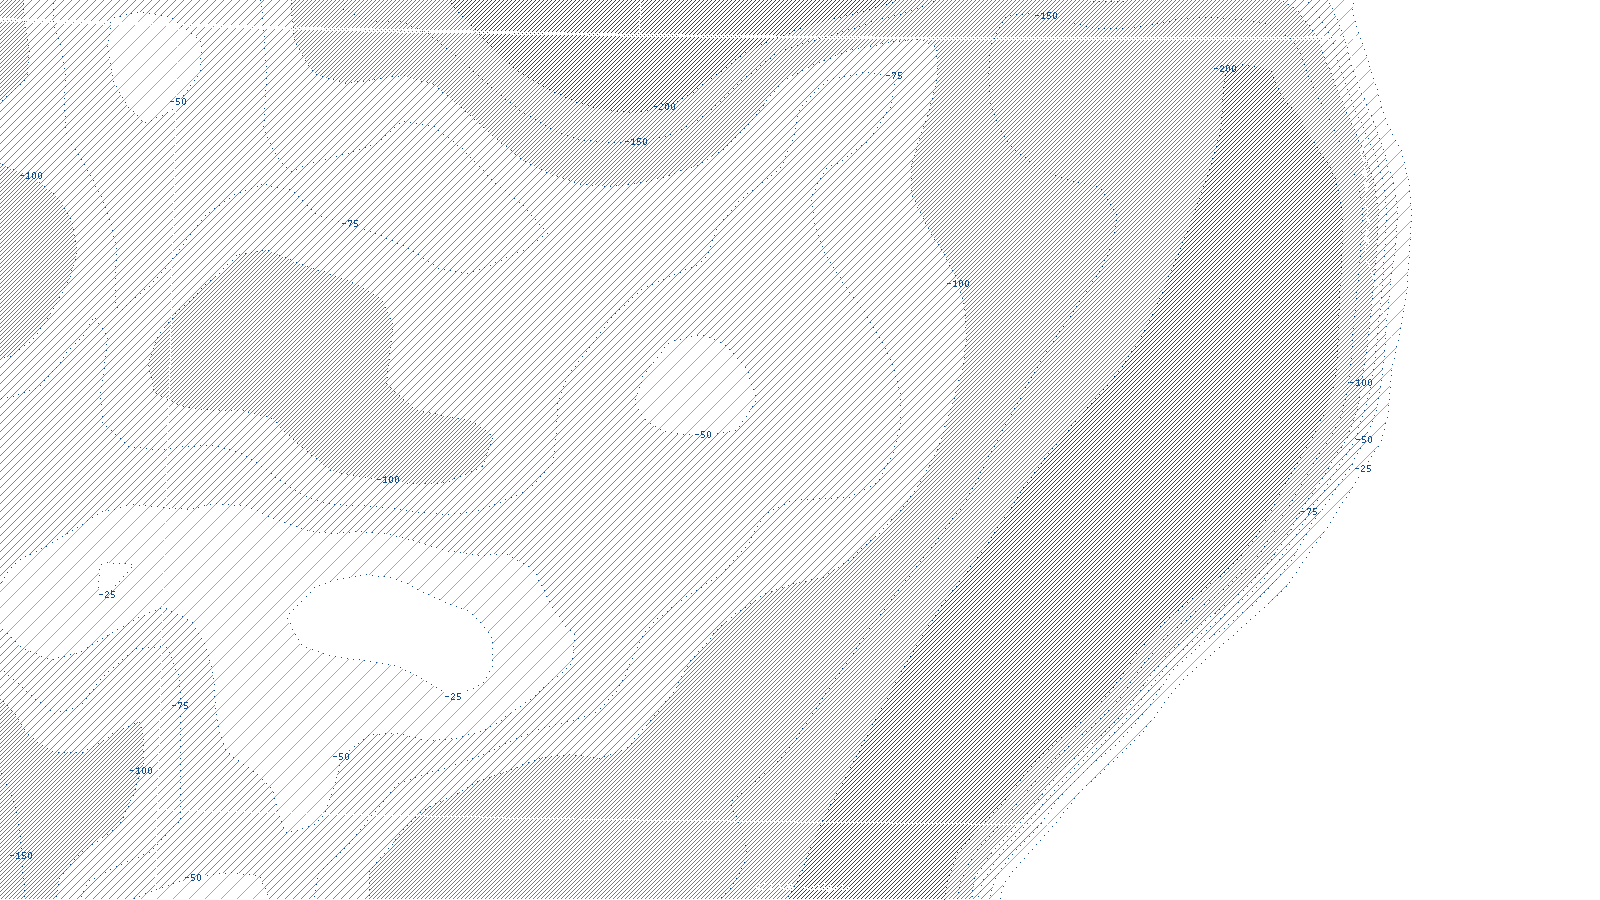Select the -150 label in the bottom-left corner
The width and height of the screenshot is (1600, 900).
tap(21, 856)
